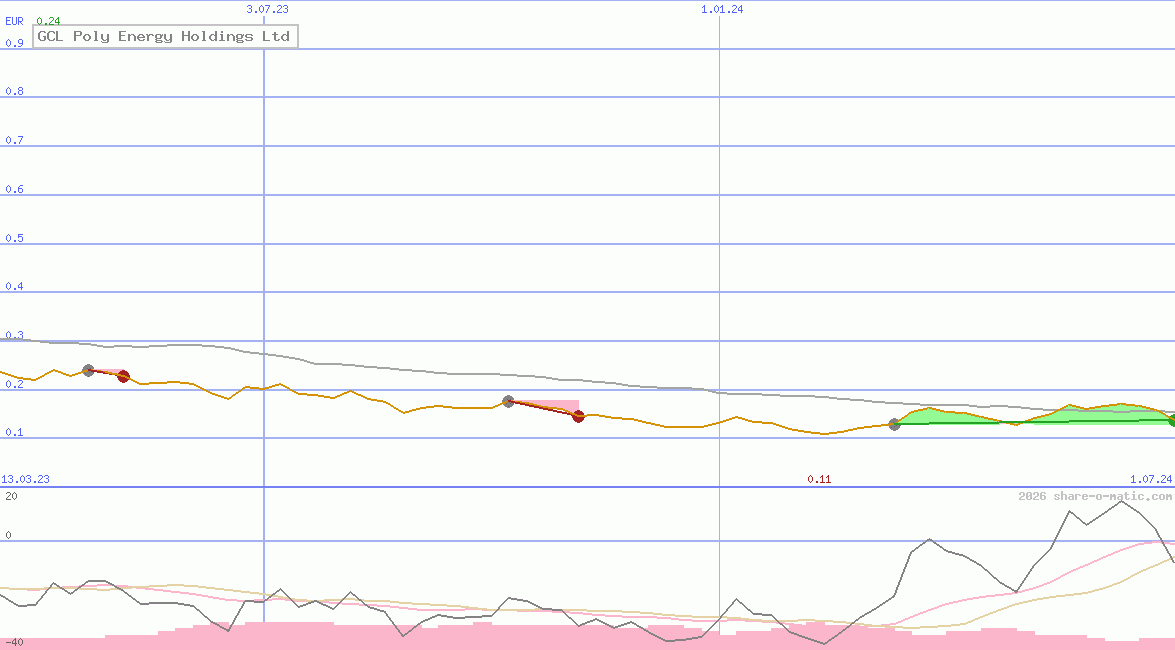Image resolution: width=1175 pixels, height=650 pixels.
Task: Select the gray entry marker before the green zone
Action: [894, 424]
